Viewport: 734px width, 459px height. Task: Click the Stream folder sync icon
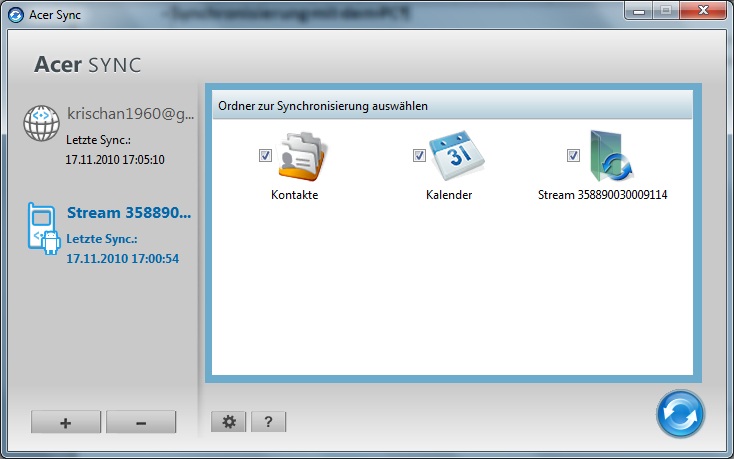tap(611, 156)
